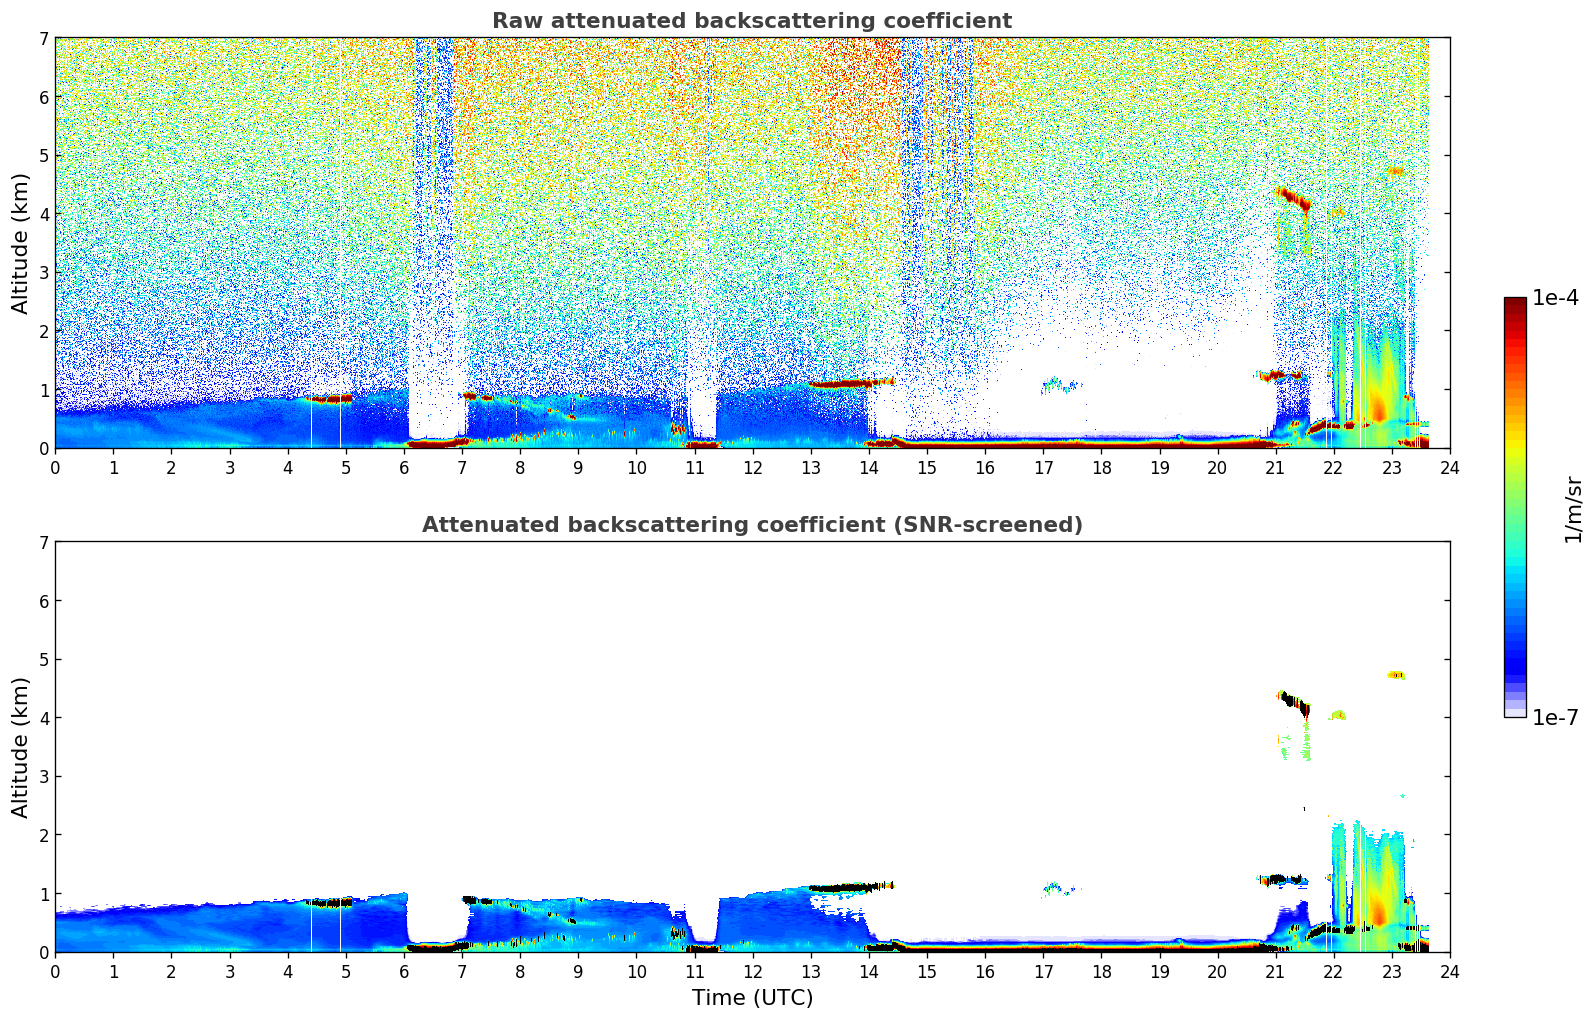Click the 5 km tick label on bottom plot
Viewport: 1595px width, 1020px height.
pos(43,660)
